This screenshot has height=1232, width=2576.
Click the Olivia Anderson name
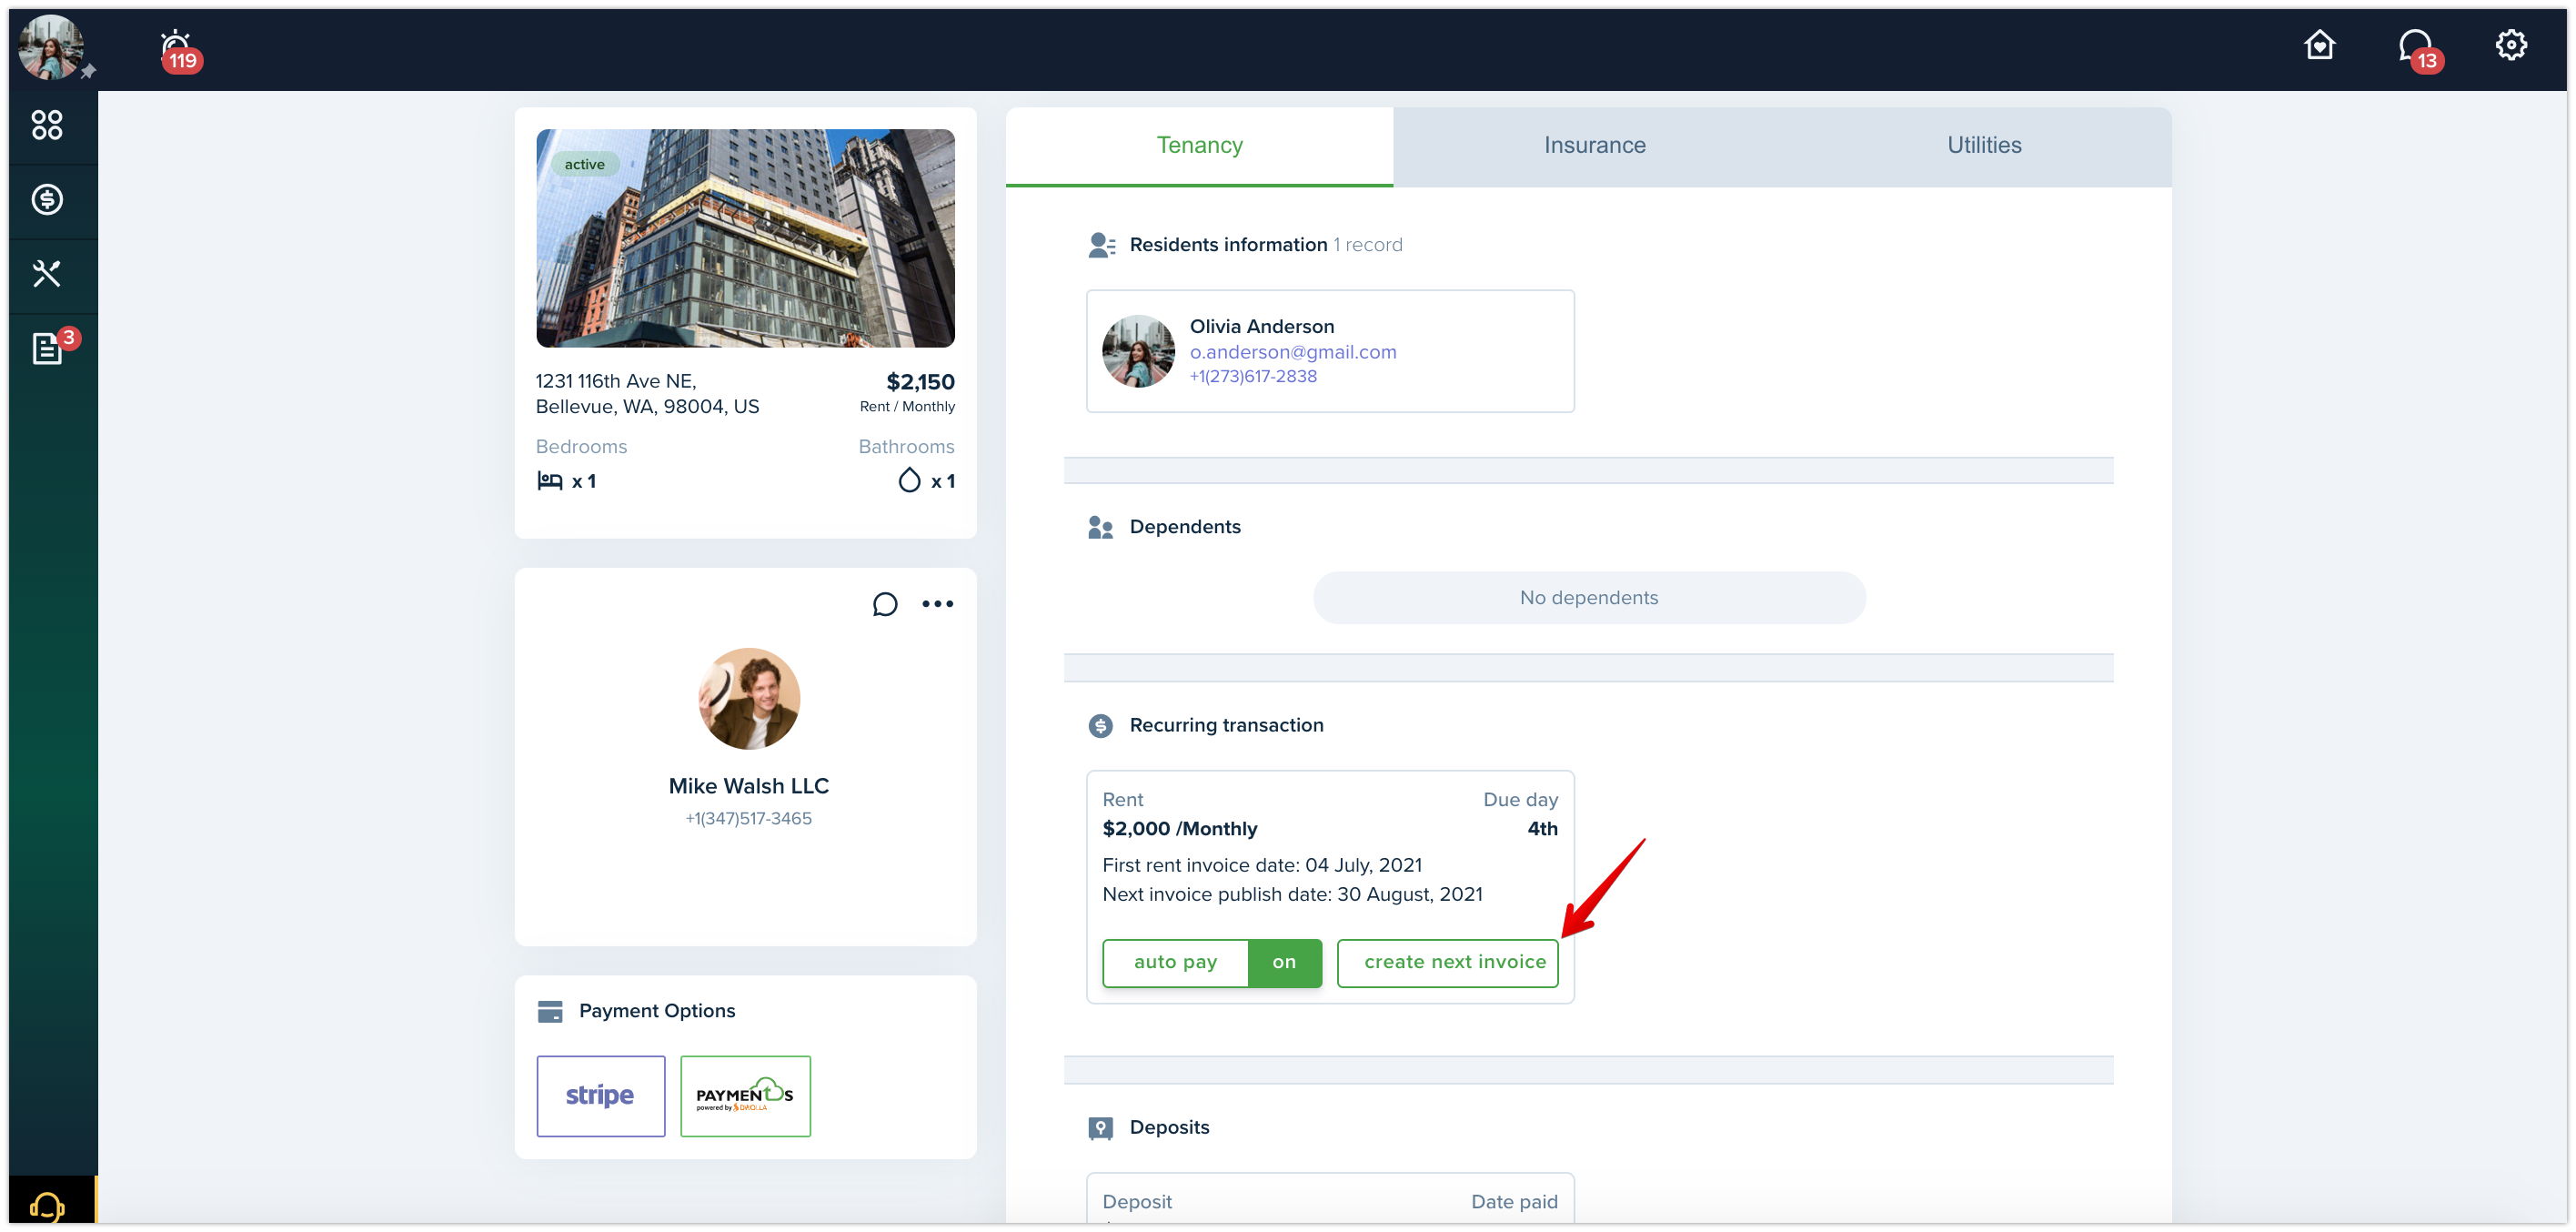[x=1261, y=327]
